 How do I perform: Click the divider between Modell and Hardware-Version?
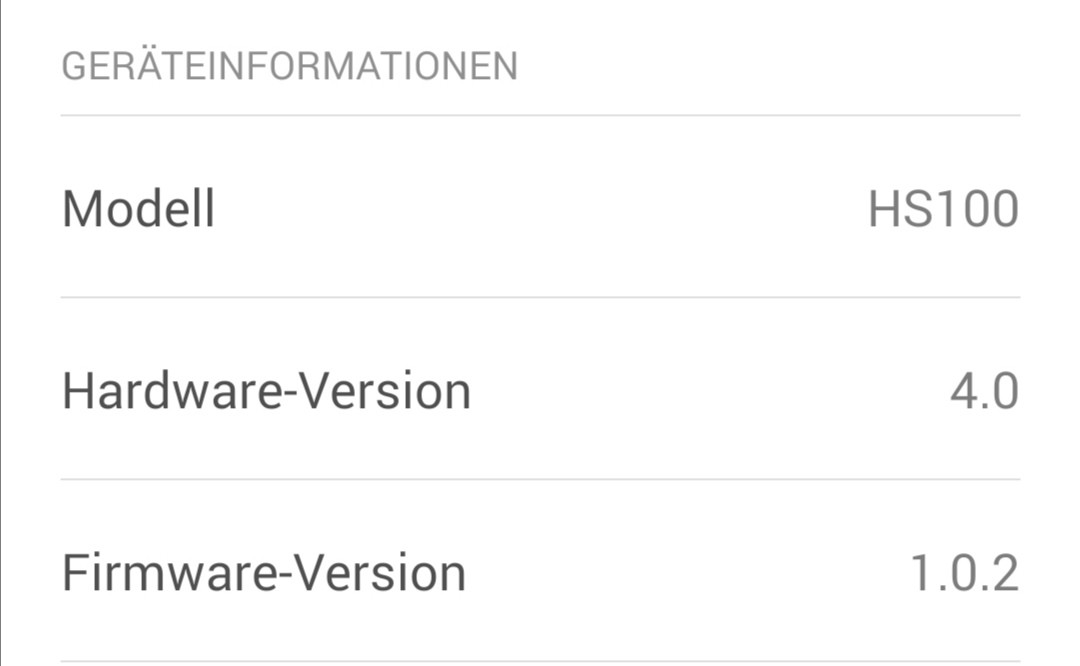[540, 297]
